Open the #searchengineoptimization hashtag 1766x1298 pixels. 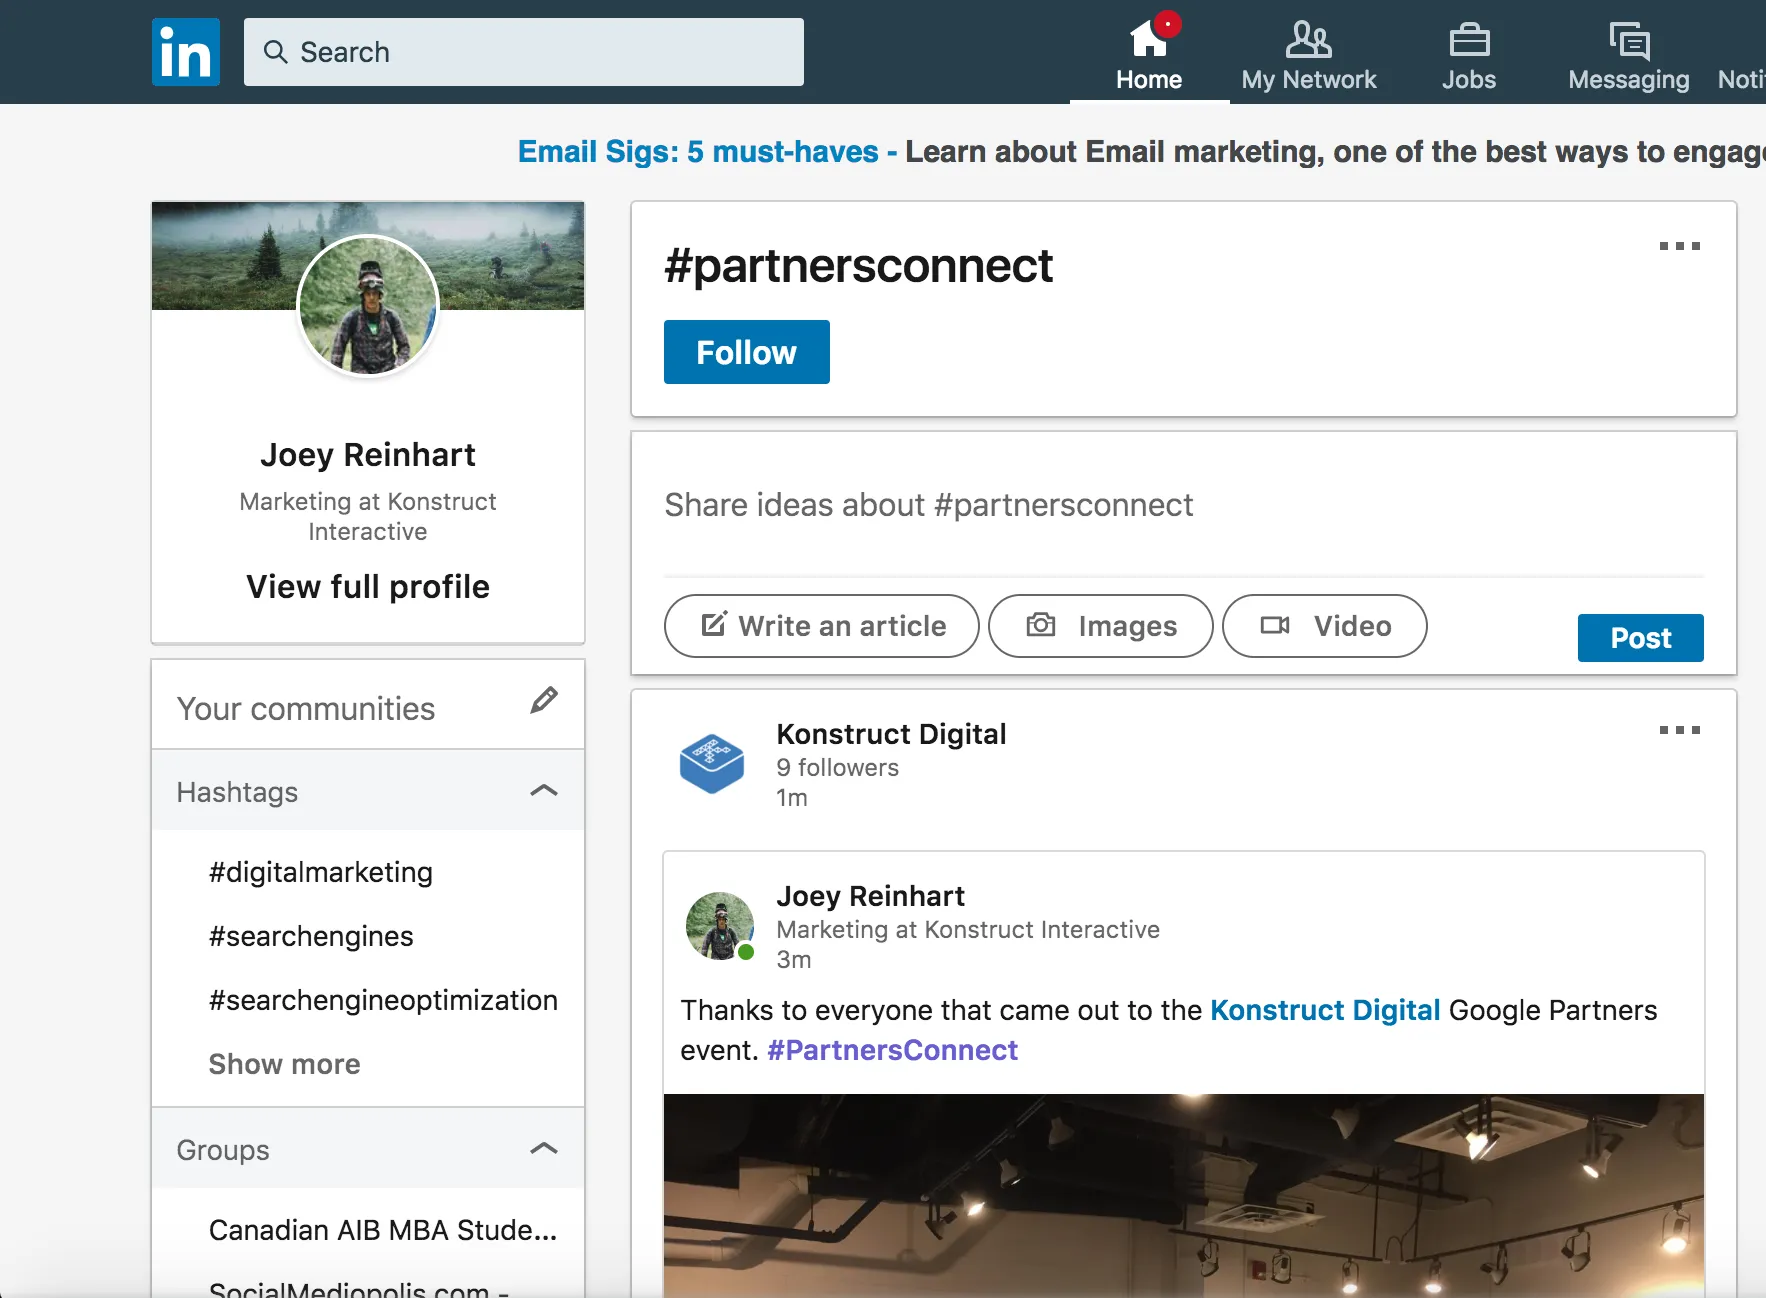[x=383, y=1000]
